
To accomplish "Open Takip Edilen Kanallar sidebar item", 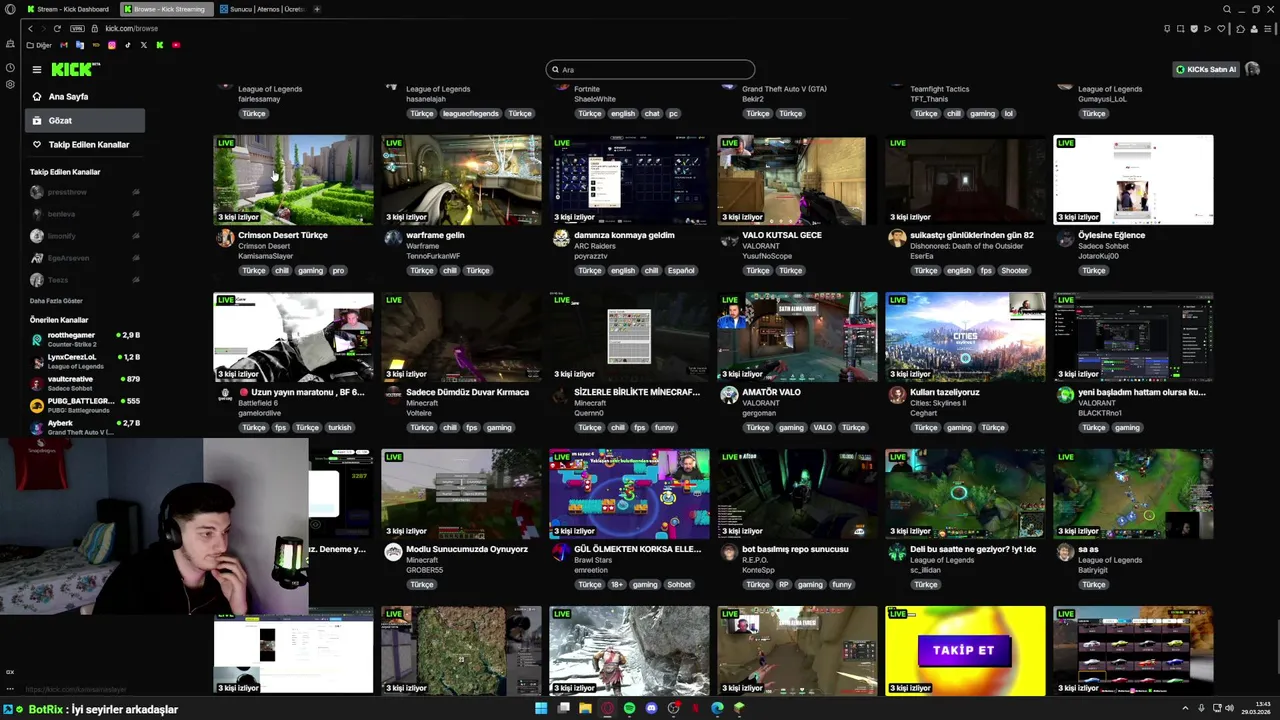I will (x=85, y=145).
